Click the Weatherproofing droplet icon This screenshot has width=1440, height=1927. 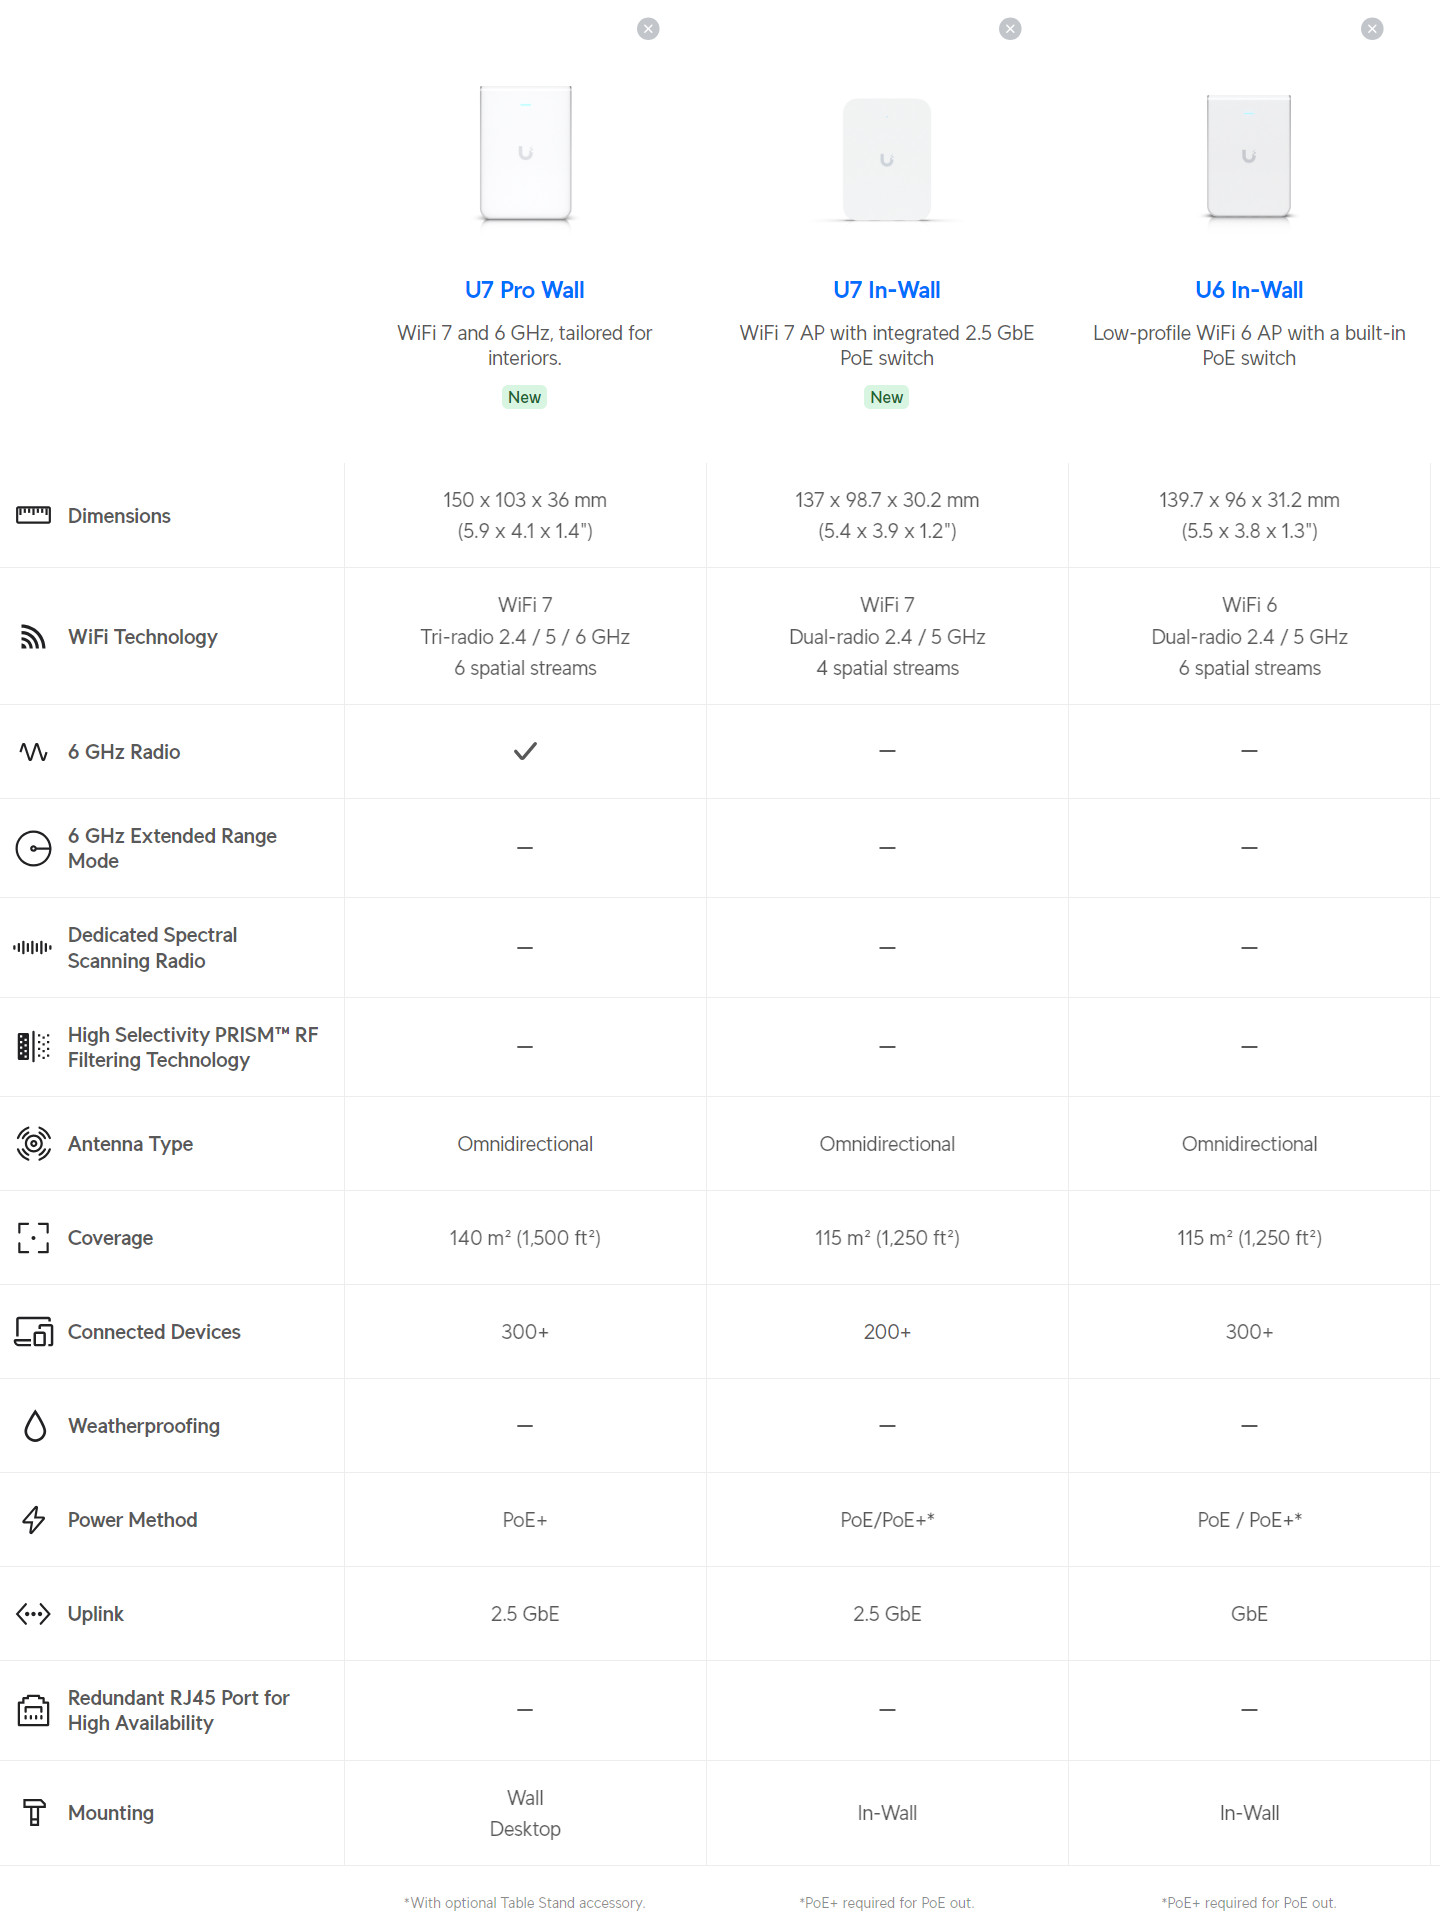click(35, 1426)
